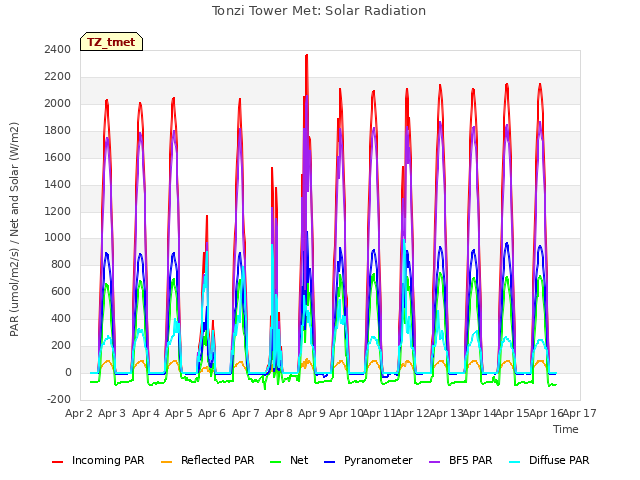
Task: Click the 0 y-axis tick label
Action: tap(68, 372)
